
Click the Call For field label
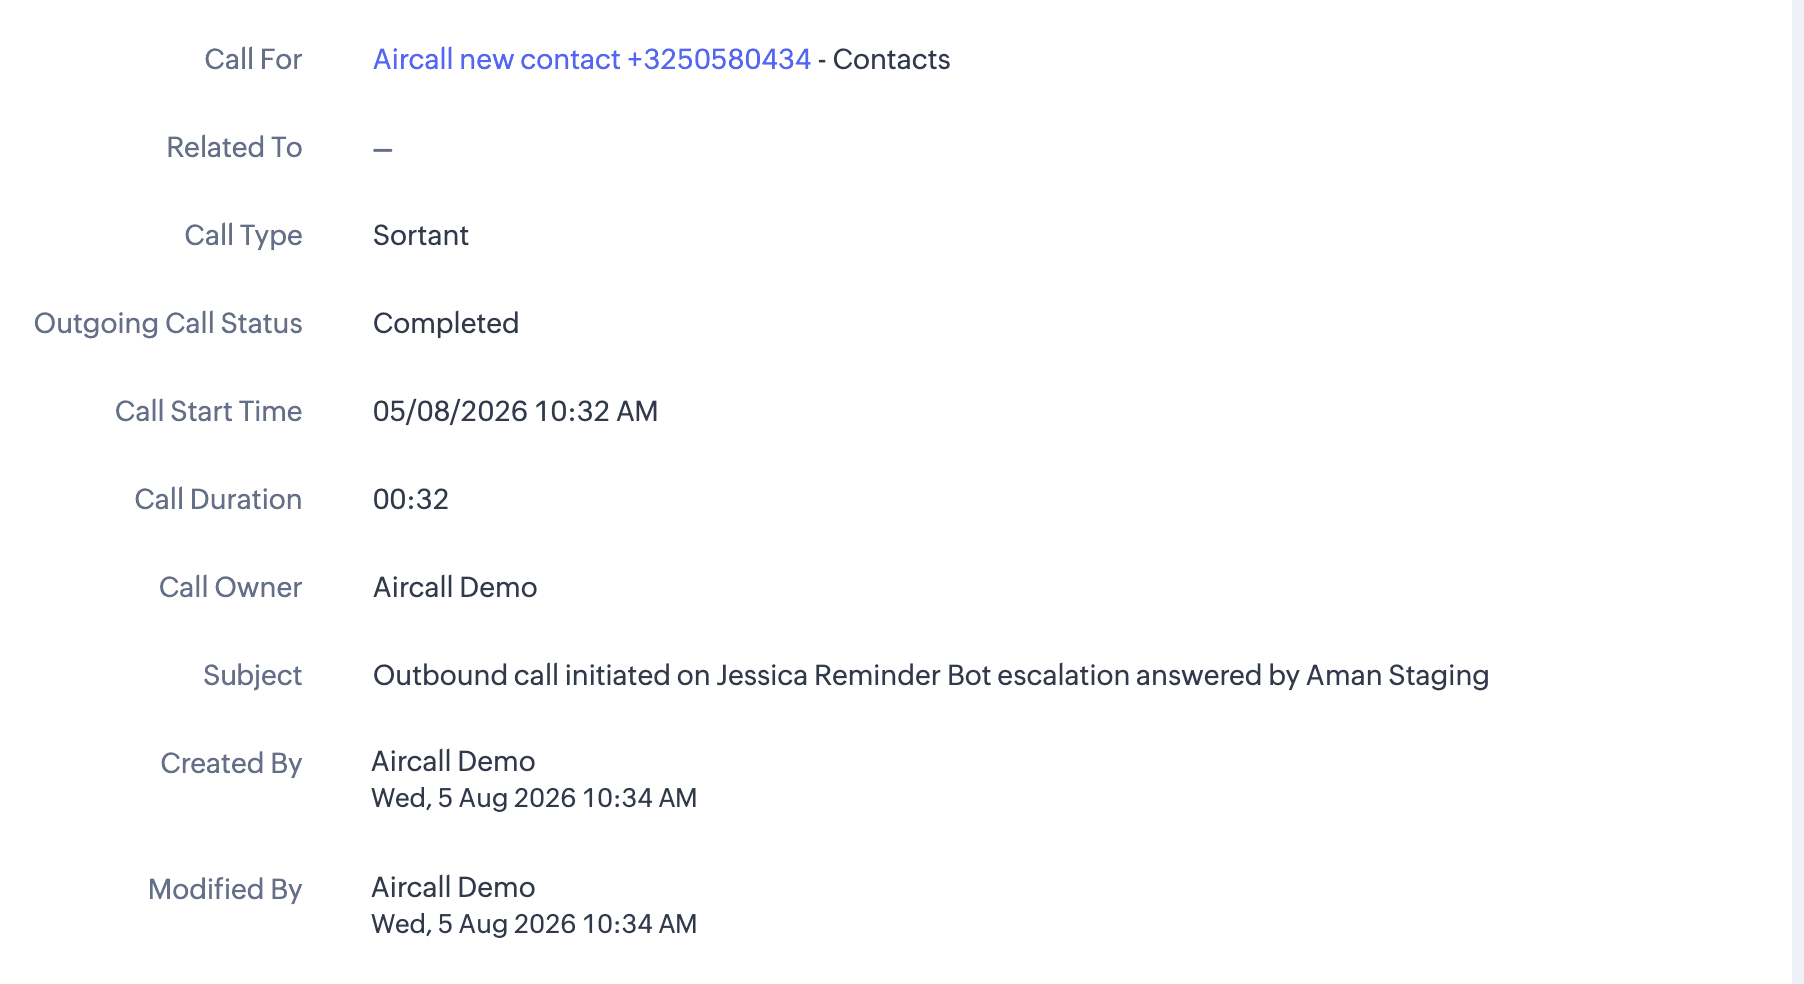(253, 59)
